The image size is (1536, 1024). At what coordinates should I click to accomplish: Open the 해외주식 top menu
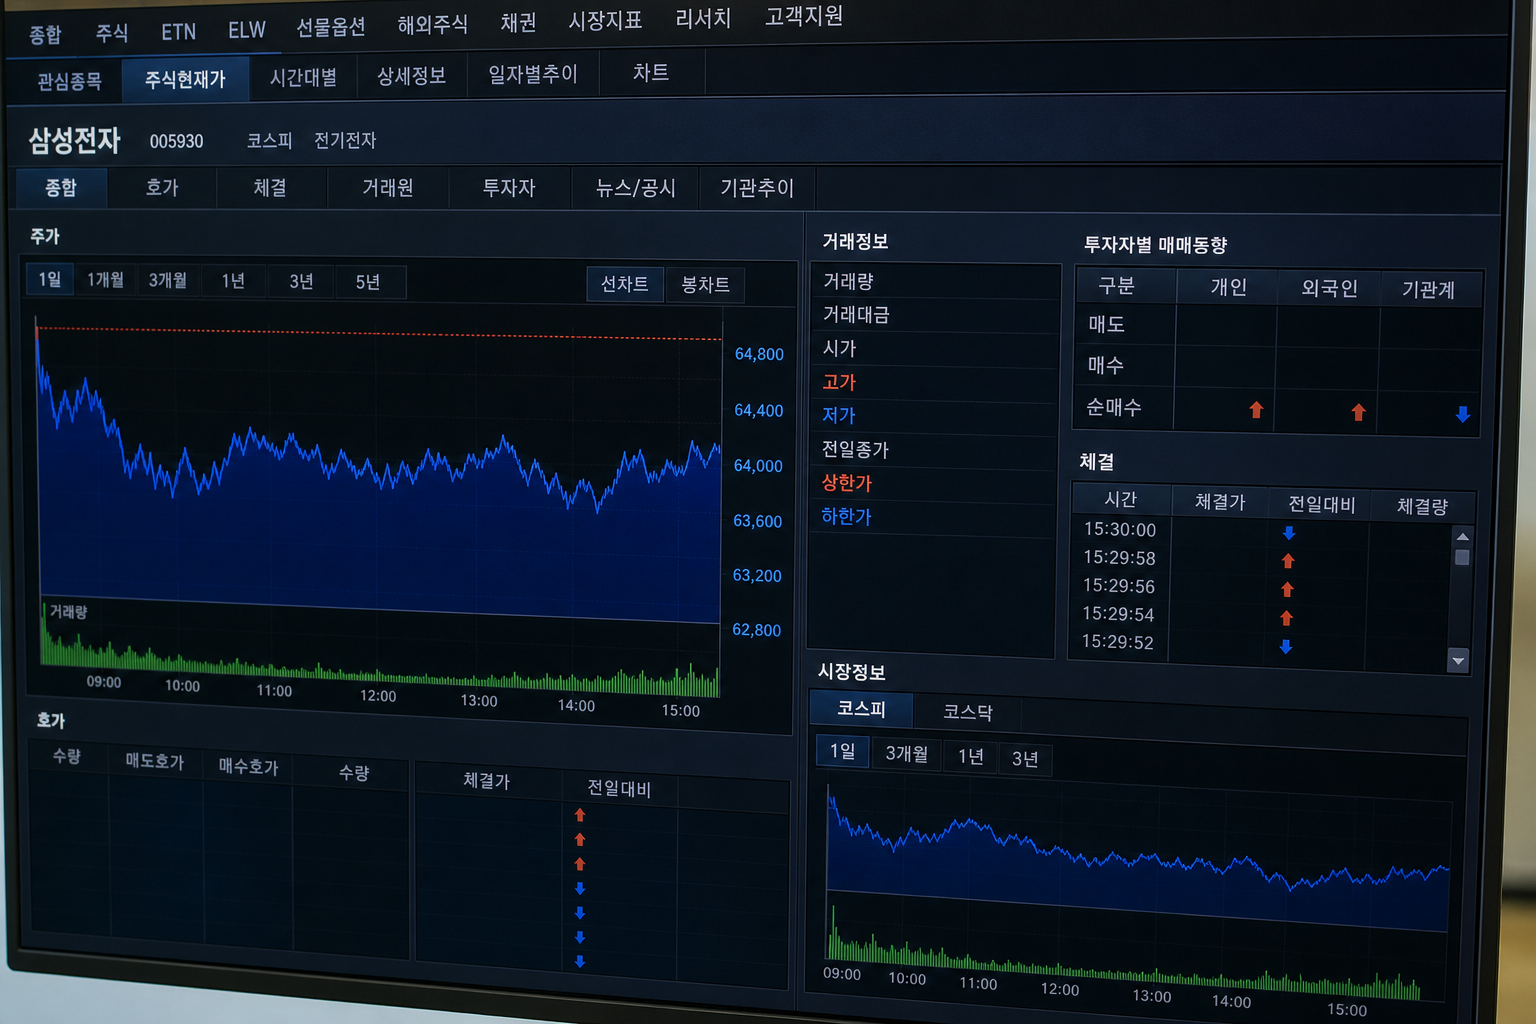coord(433,24)
